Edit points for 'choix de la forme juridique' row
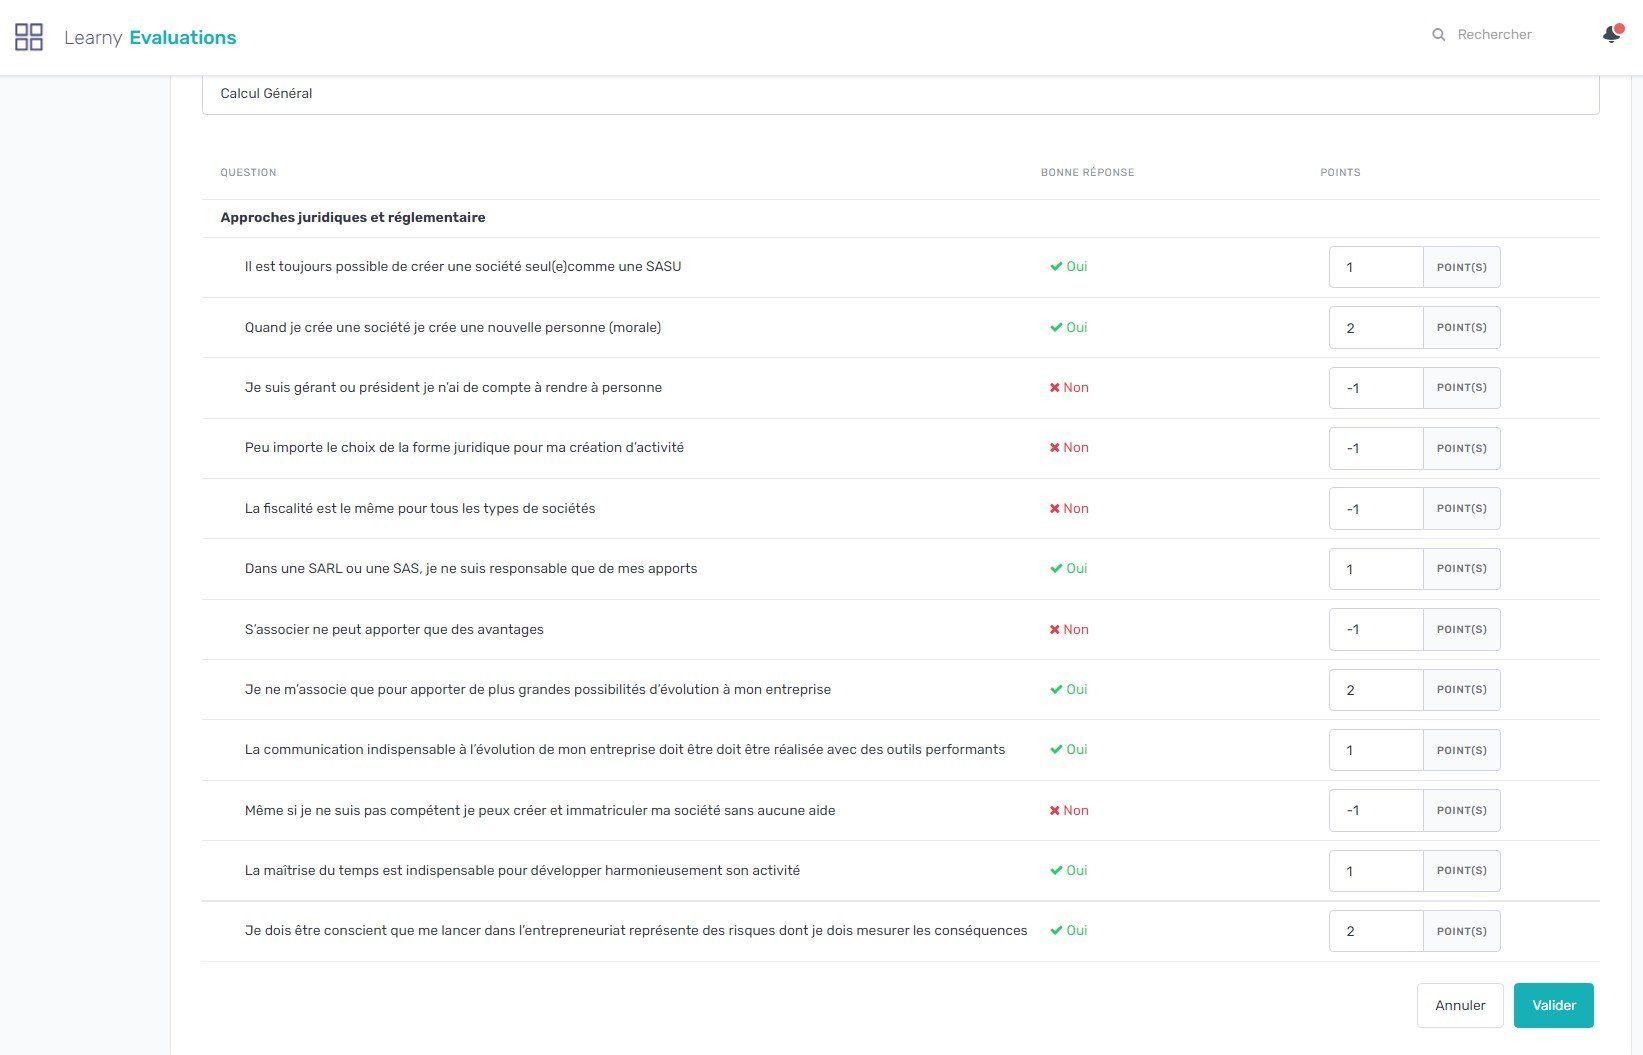This screenshot has width=1643, height=1055. click(x=1376, y=449)
